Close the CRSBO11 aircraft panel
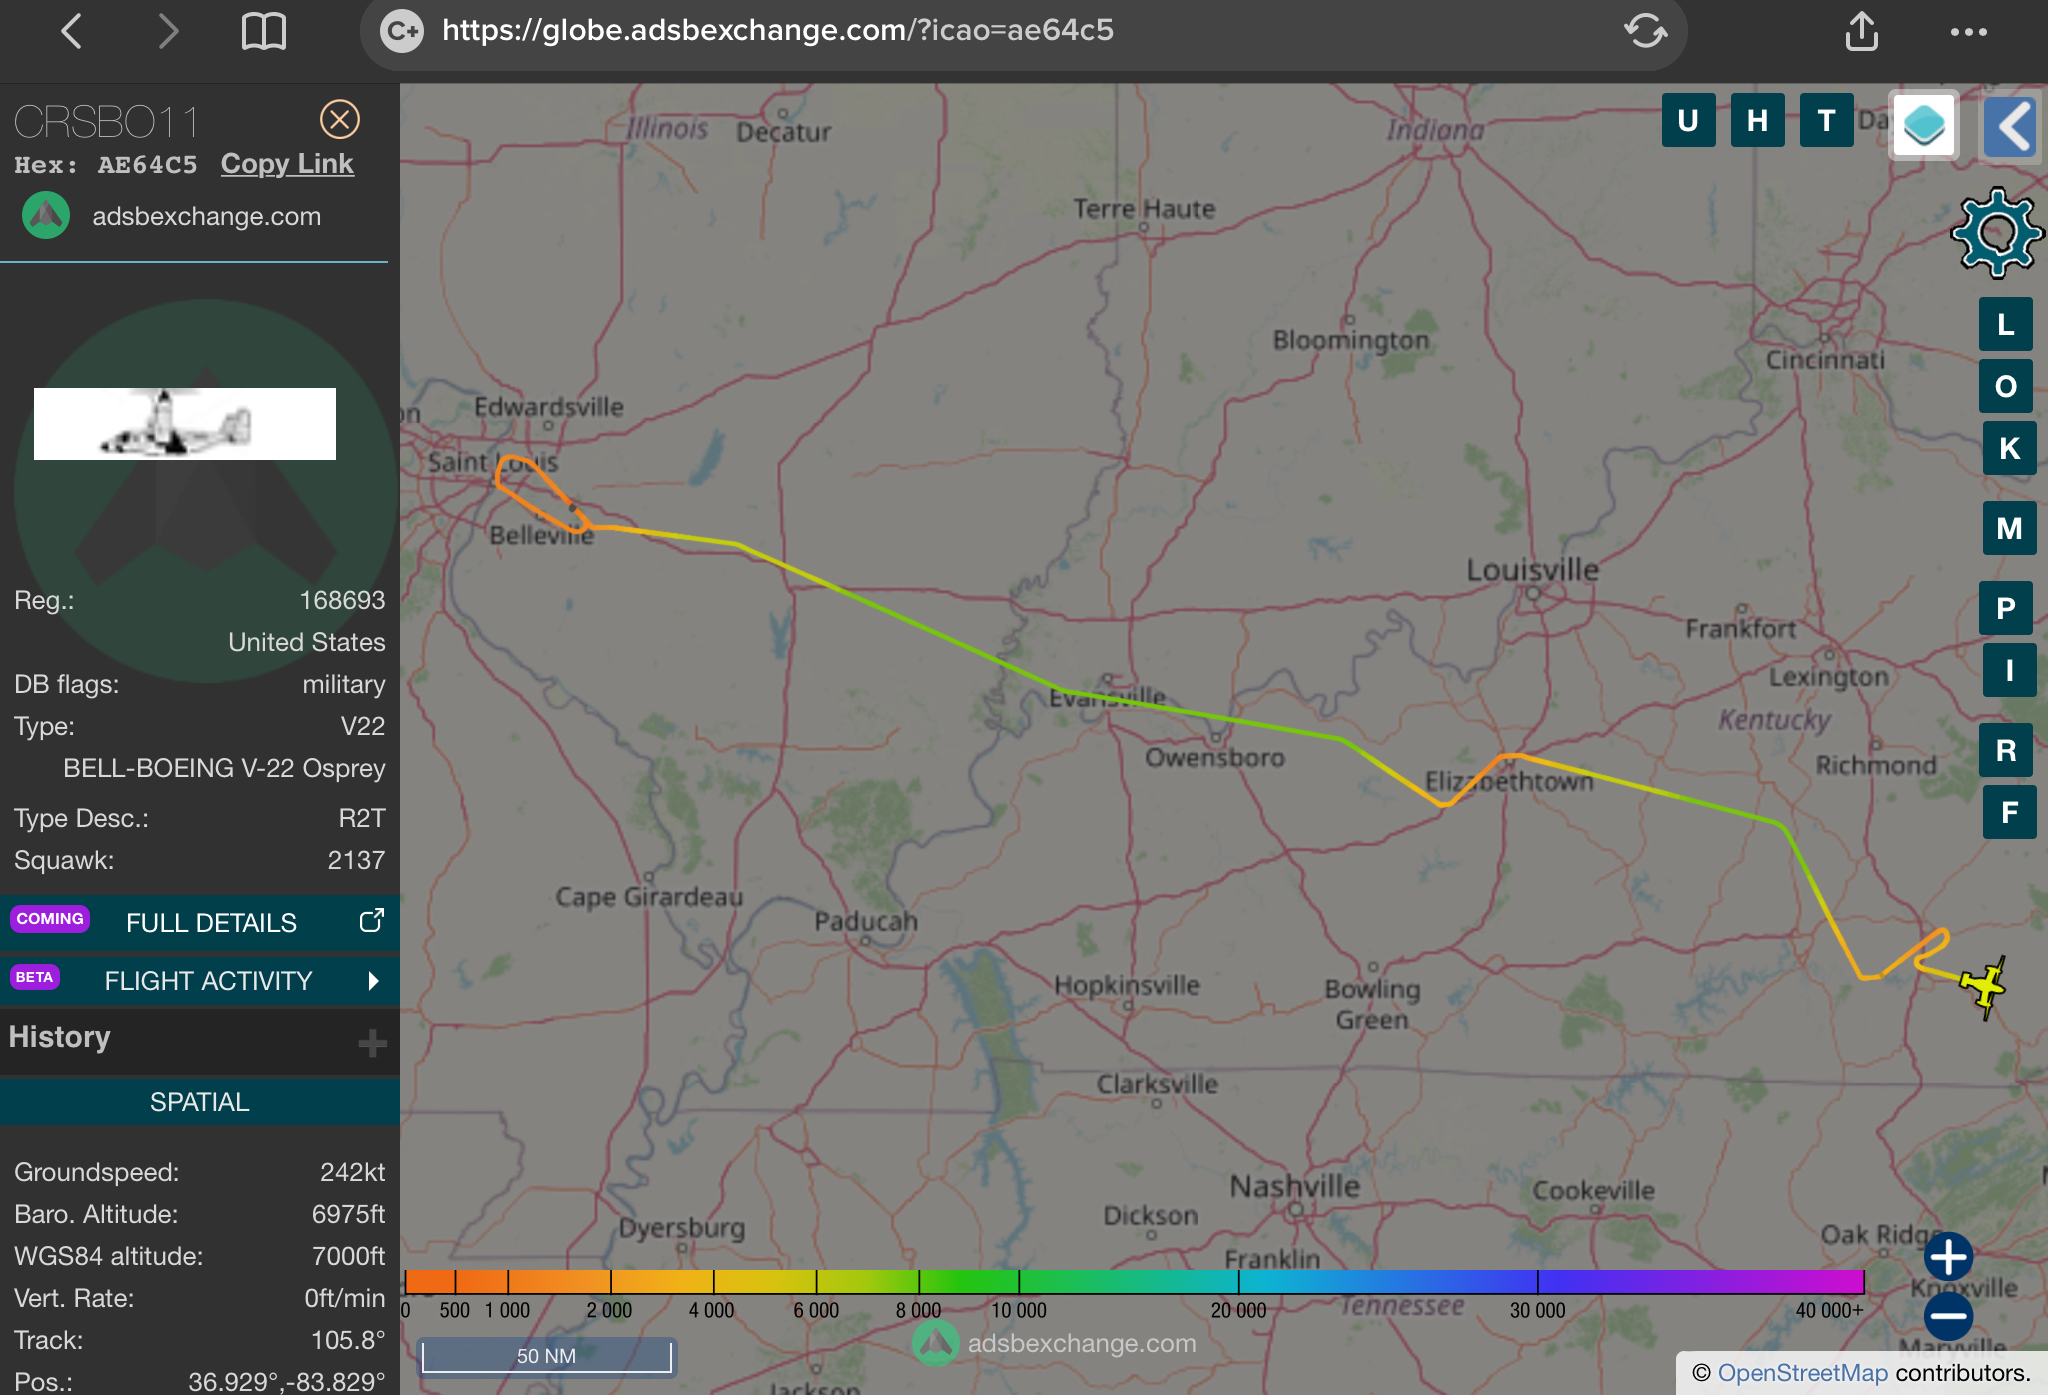Viewport: 2048px width, 1395px height. pyautogui.click(x=340, y=119)
